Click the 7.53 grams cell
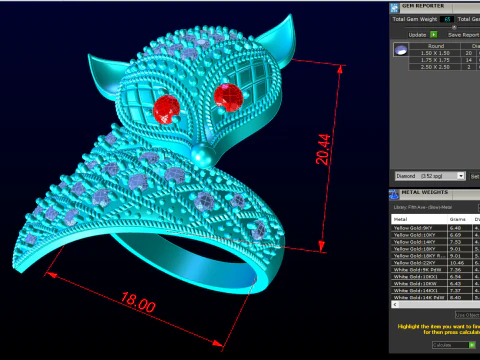Viewport: 480px width, 360px height. [460, 242]
